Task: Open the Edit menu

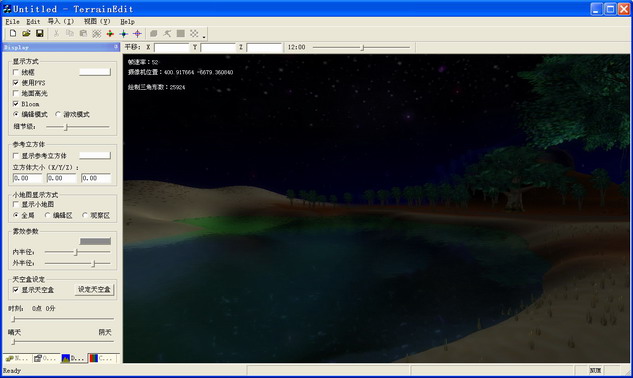Action: point(33,22)
